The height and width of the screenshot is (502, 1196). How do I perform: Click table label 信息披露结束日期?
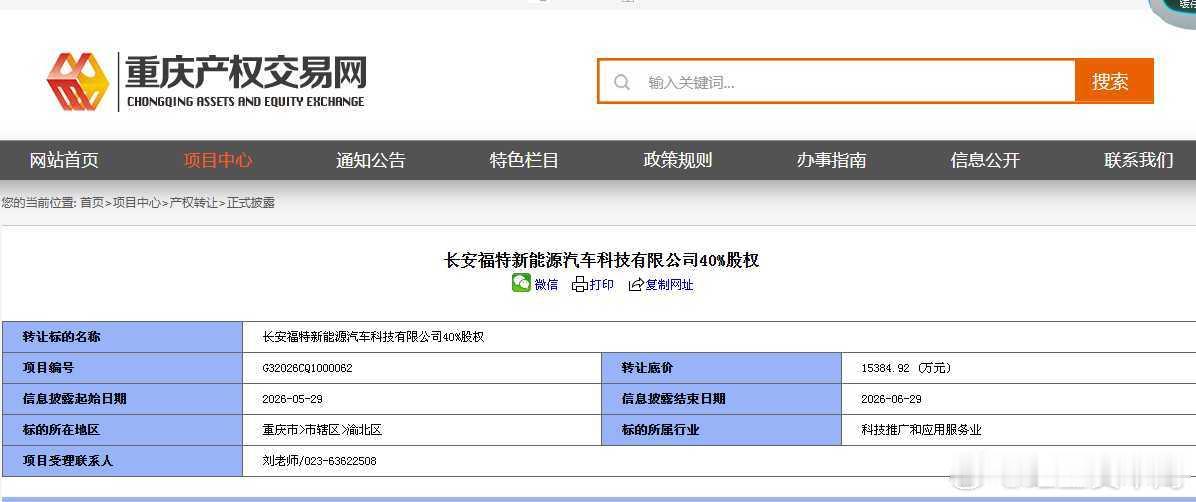coord(674,399)
